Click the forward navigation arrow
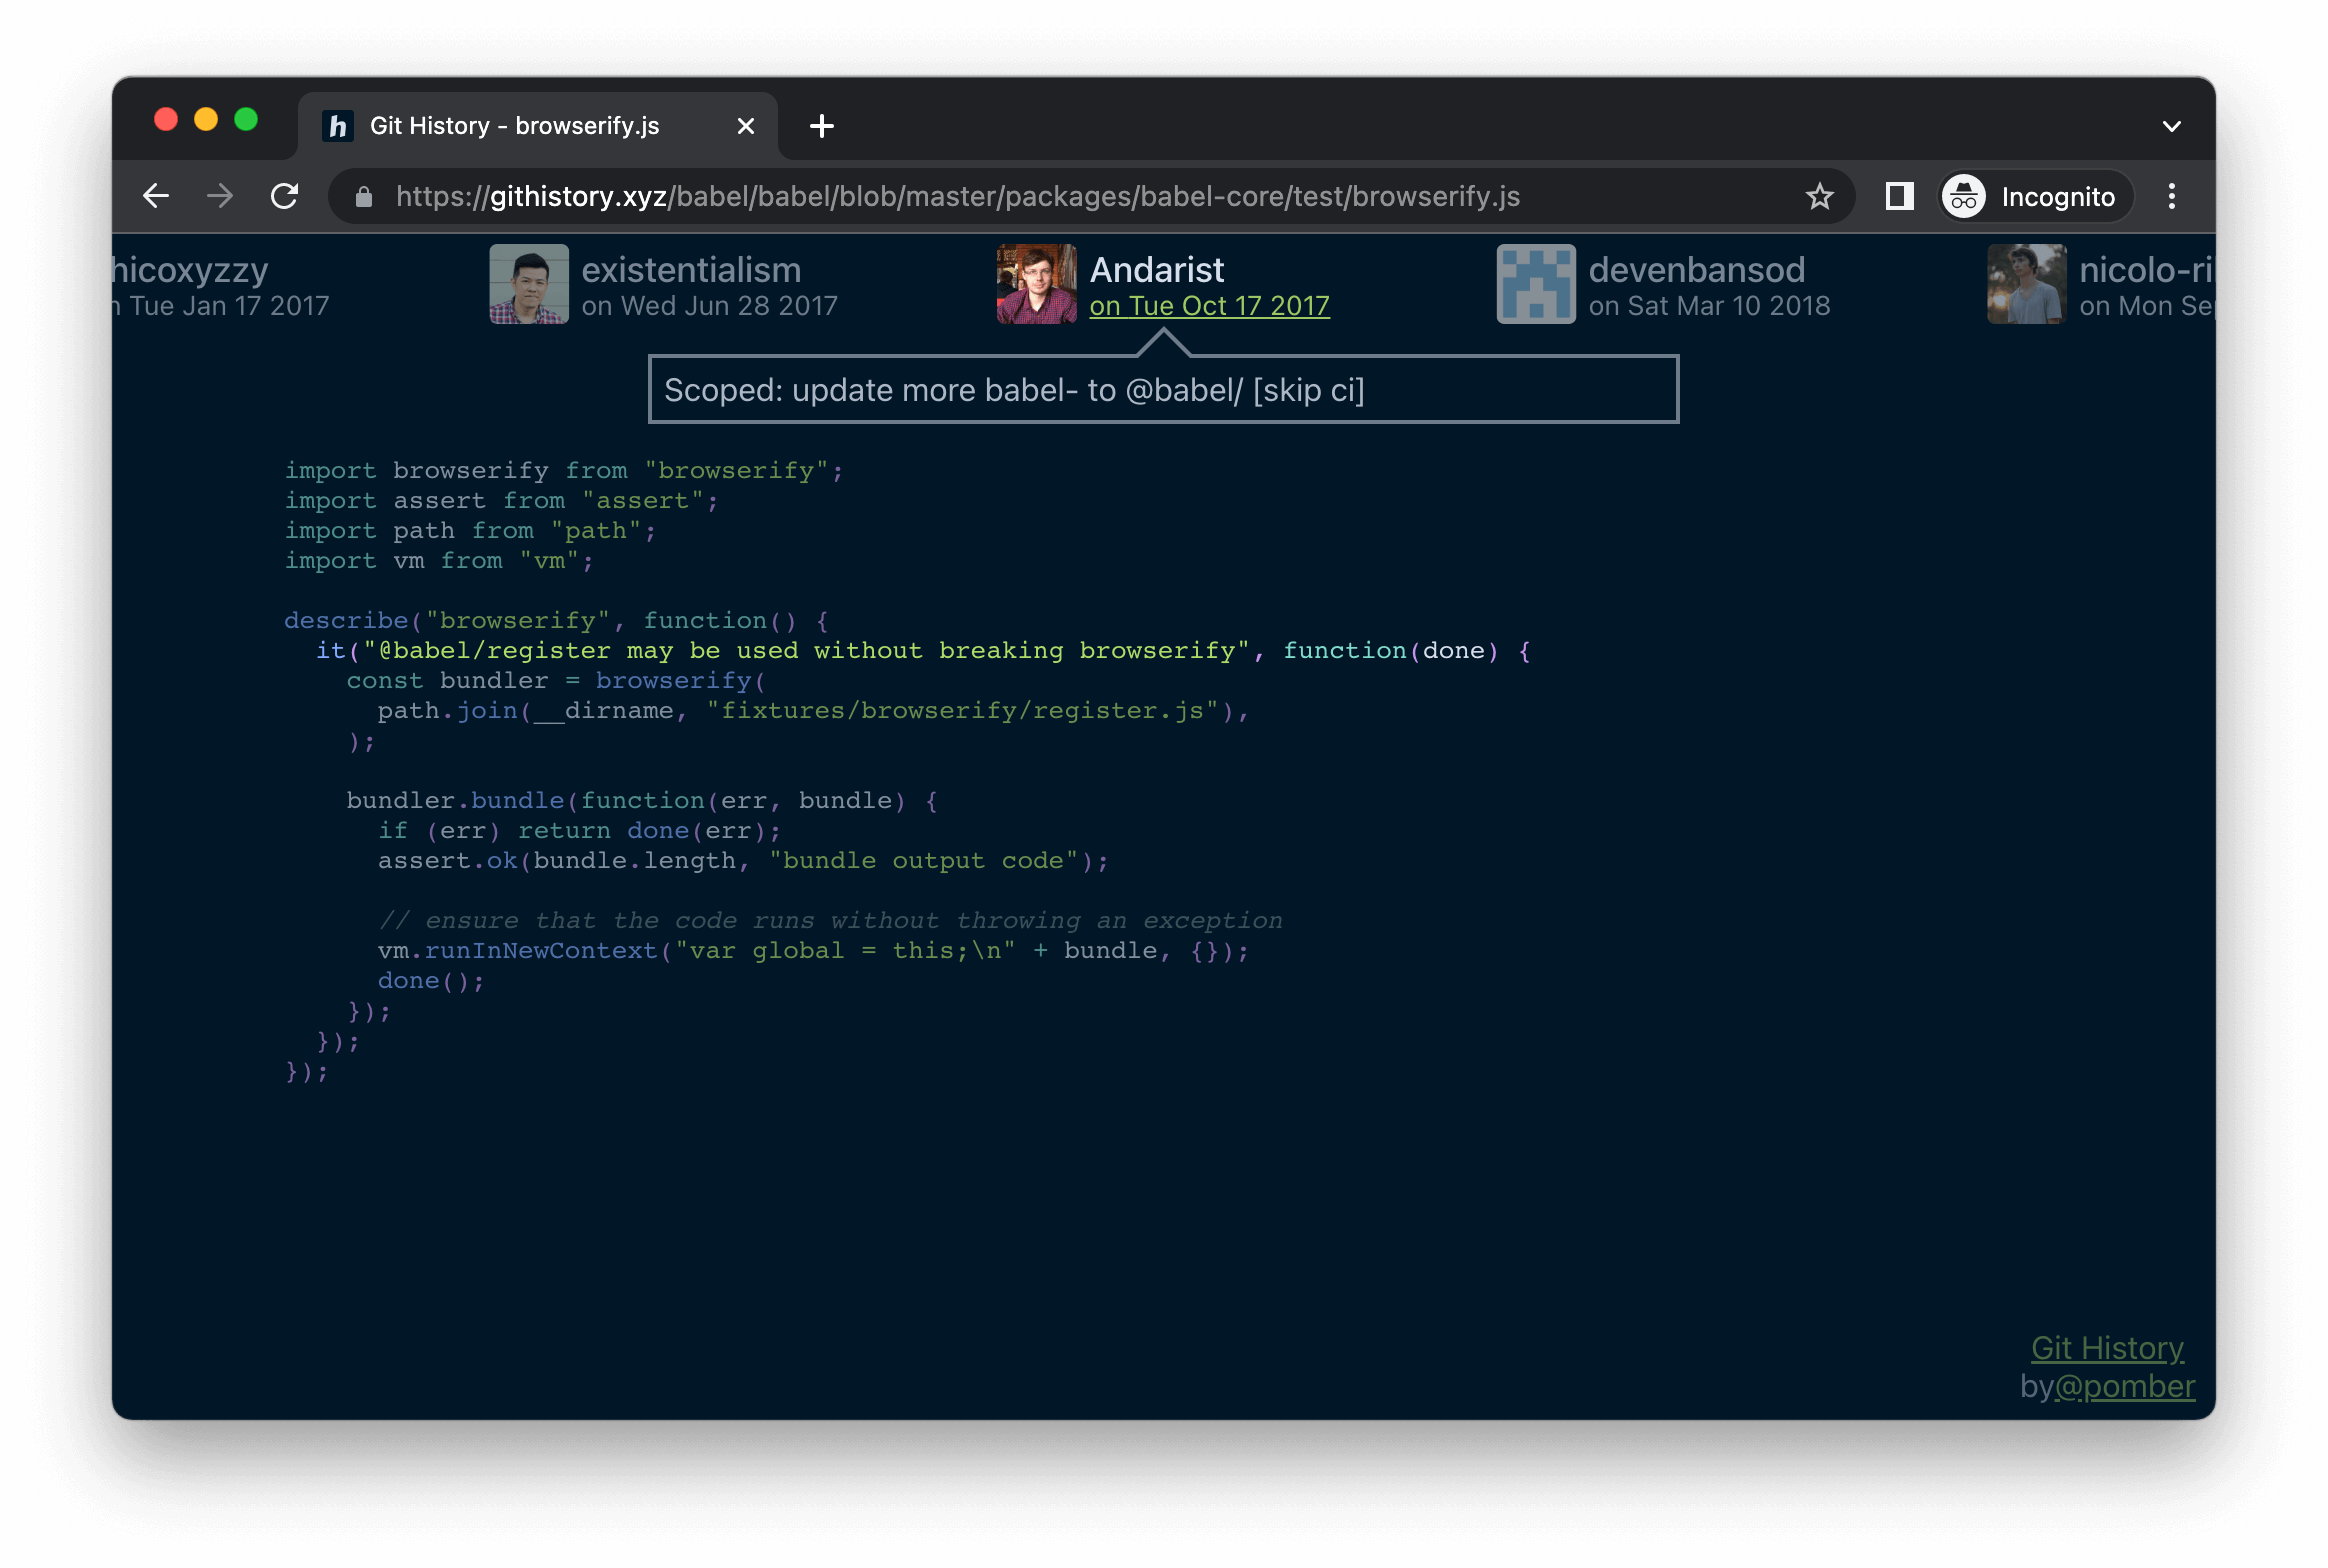Screen dimensions: 2328x1568 click(220, 196)
